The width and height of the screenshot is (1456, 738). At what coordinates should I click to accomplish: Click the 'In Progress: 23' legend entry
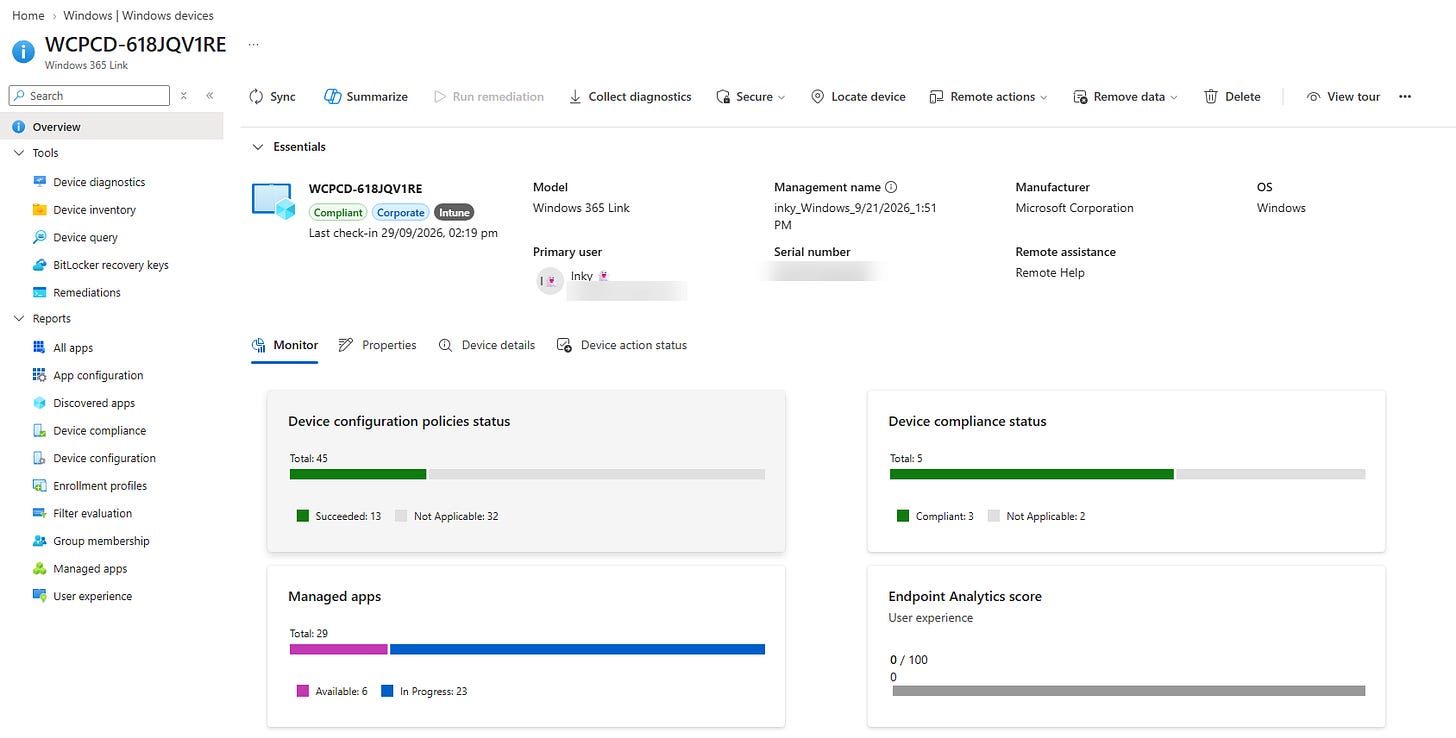[x=424, y=691]
